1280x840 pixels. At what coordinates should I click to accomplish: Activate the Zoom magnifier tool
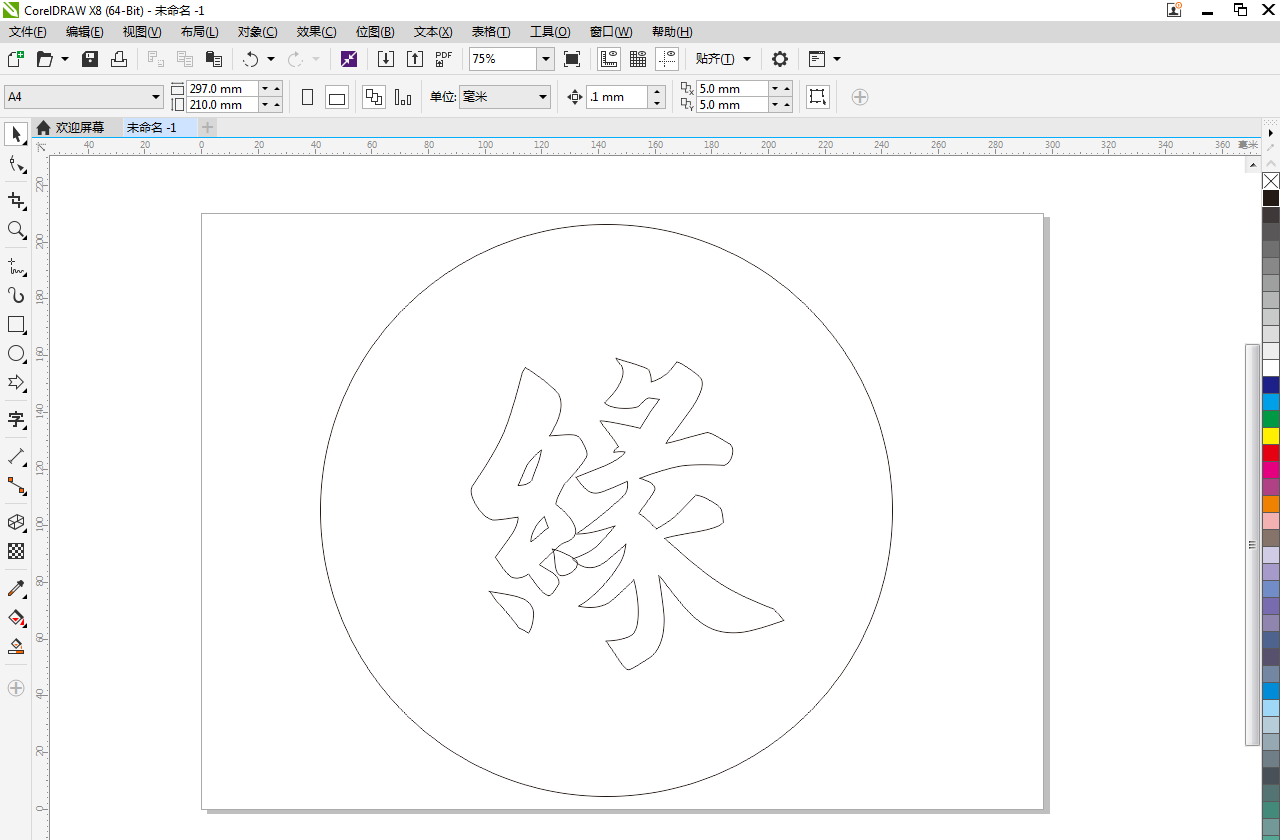point(16,230)
